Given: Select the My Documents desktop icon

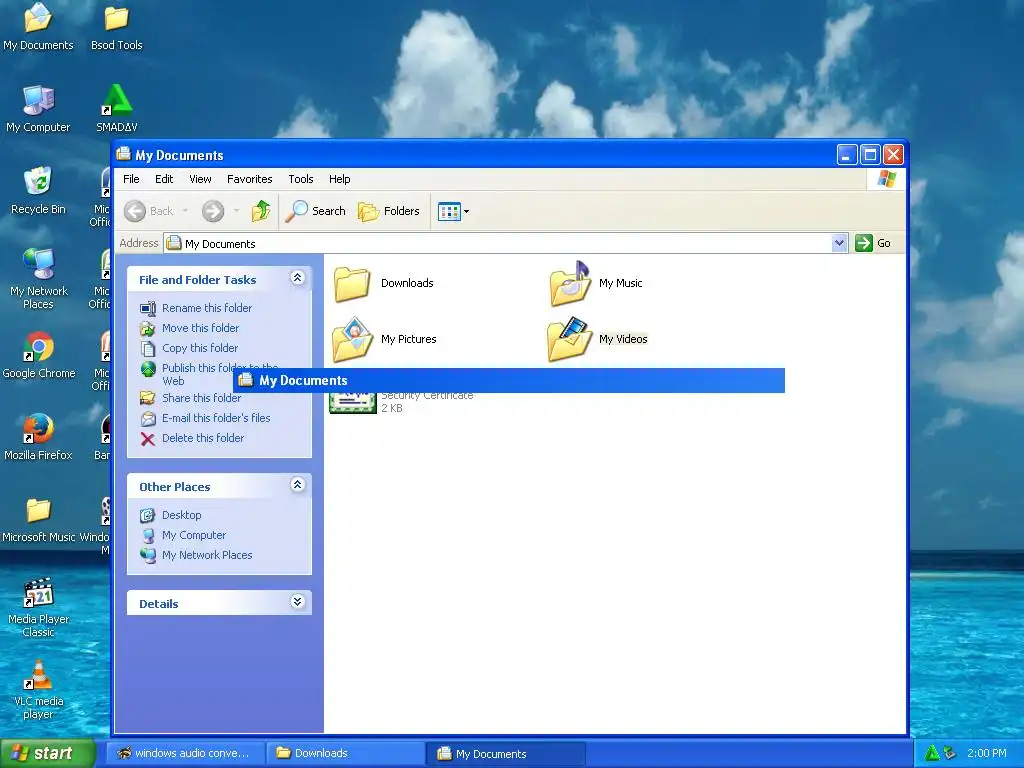Looking at the screenshot, I should (x=38, y=27).
